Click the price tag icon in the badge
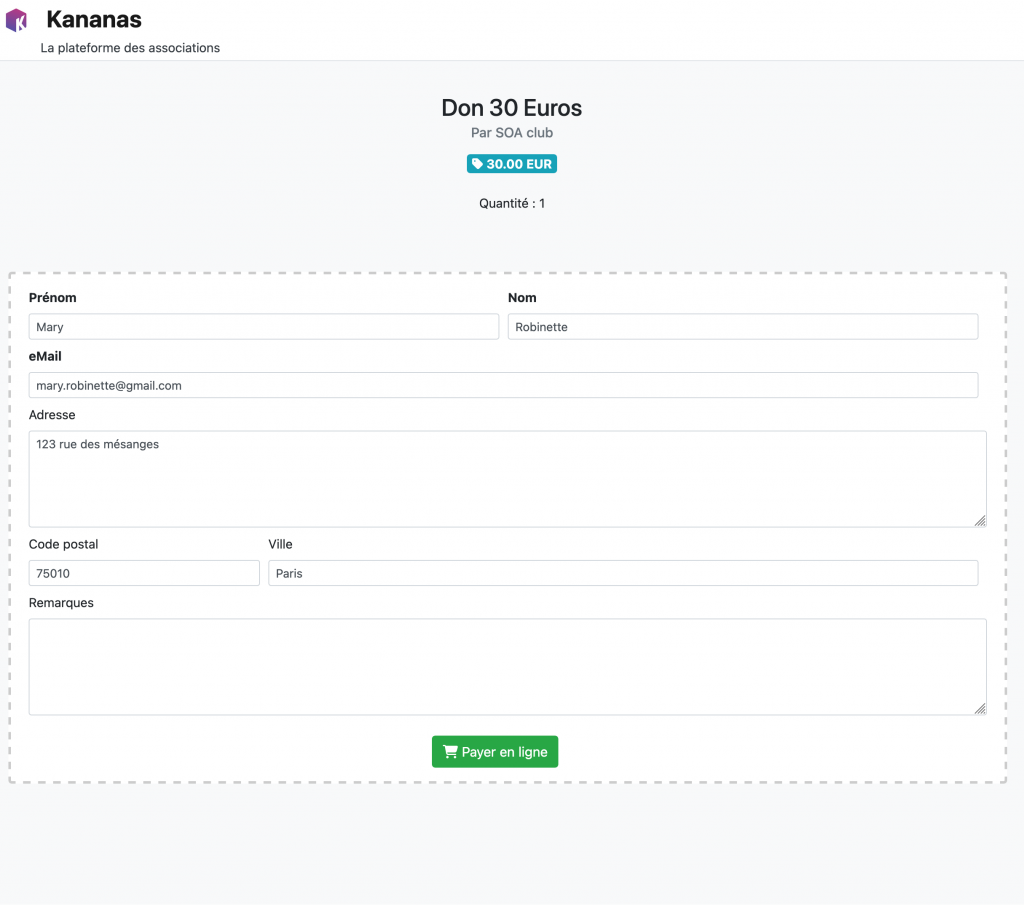 coord(477,164)
